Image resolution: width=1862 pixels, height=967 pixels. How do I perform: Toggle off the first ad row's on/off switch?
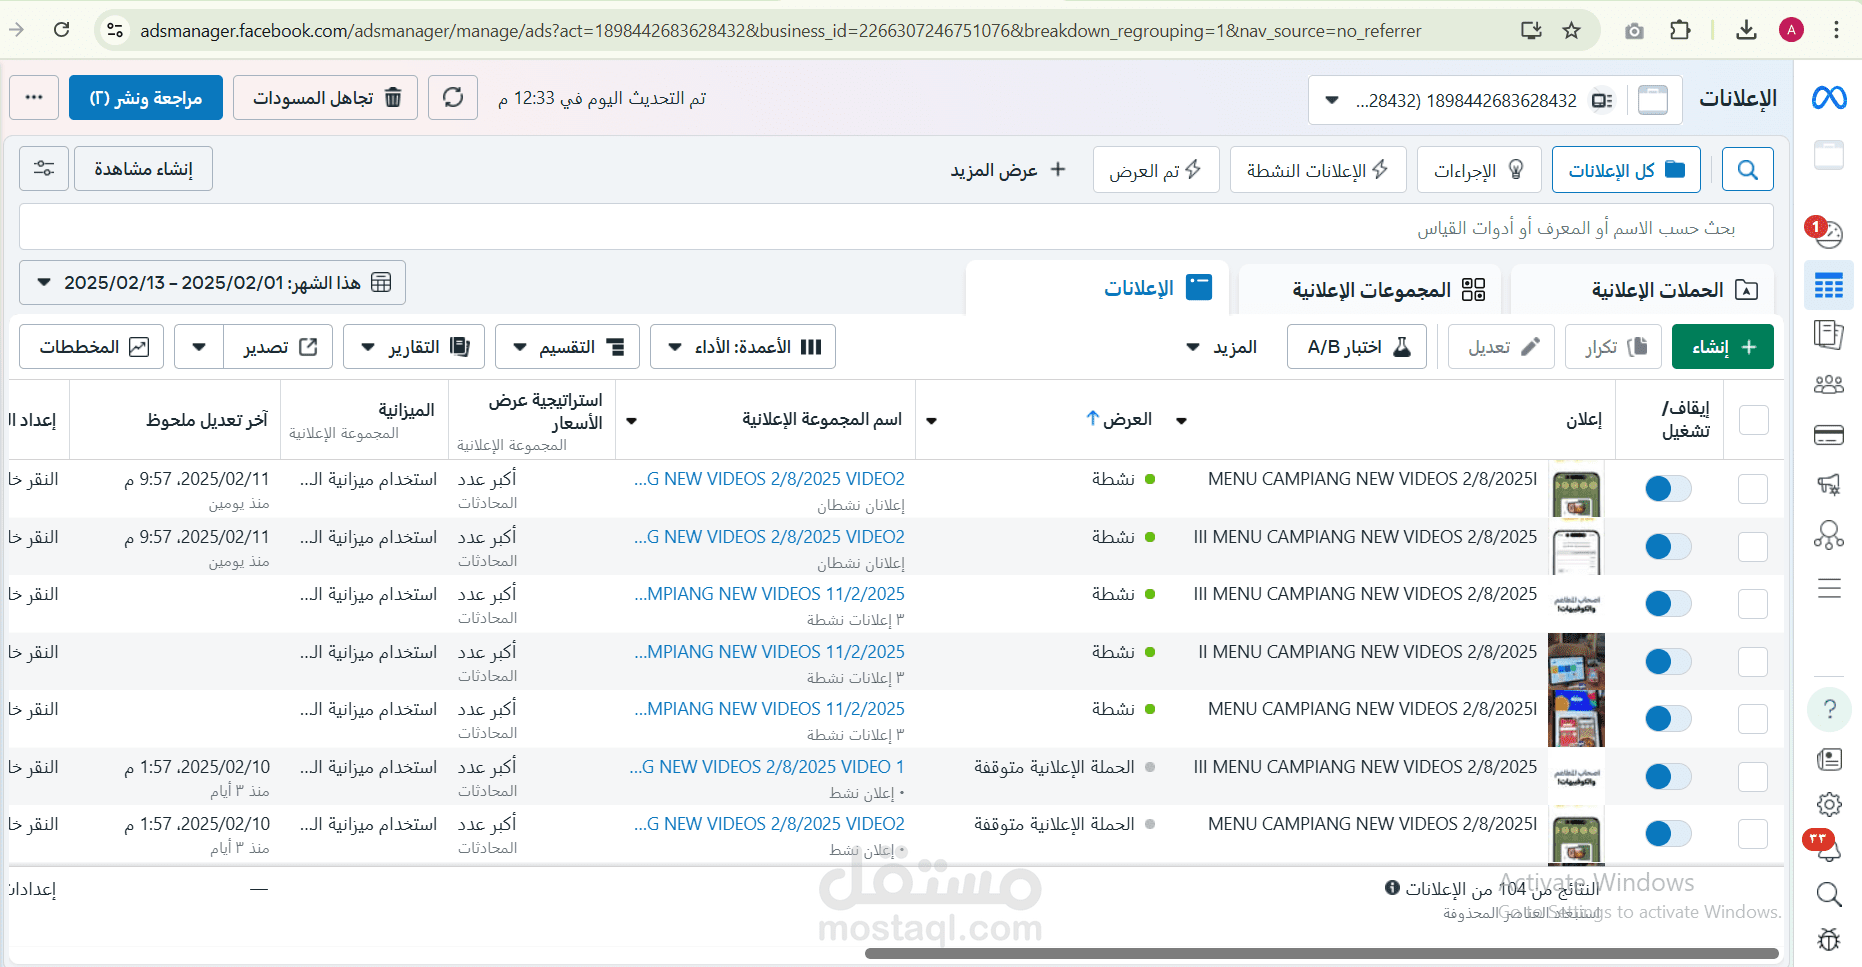(x=1668, y=488)
